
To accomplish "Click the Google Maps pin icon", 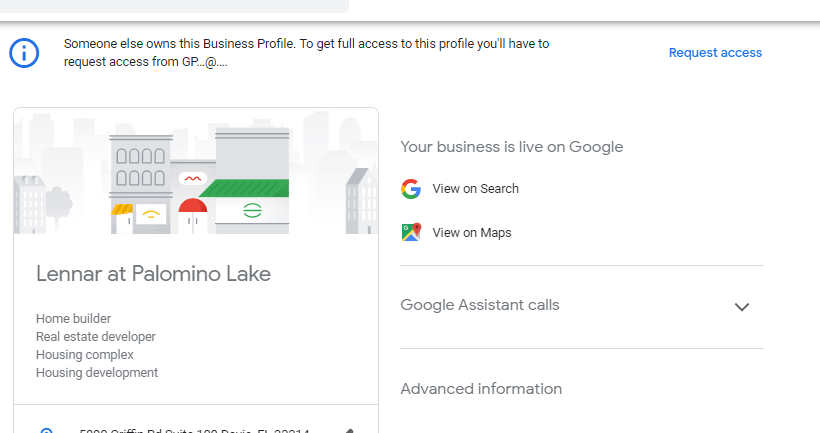I will [x=411, y=232].
